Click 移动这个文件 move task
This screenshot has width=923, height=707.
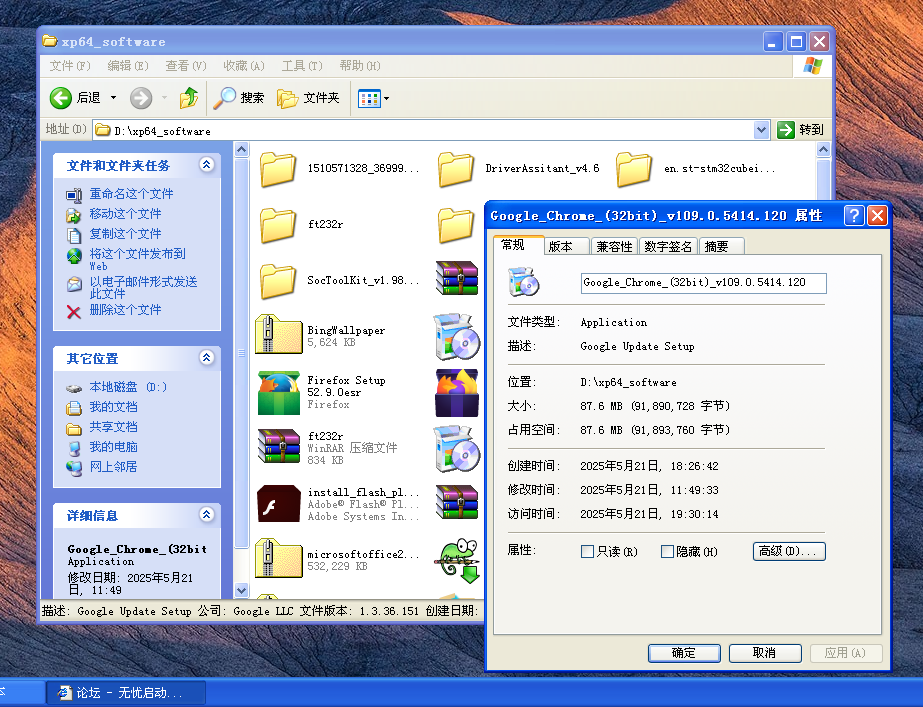[x=125, y=214]
